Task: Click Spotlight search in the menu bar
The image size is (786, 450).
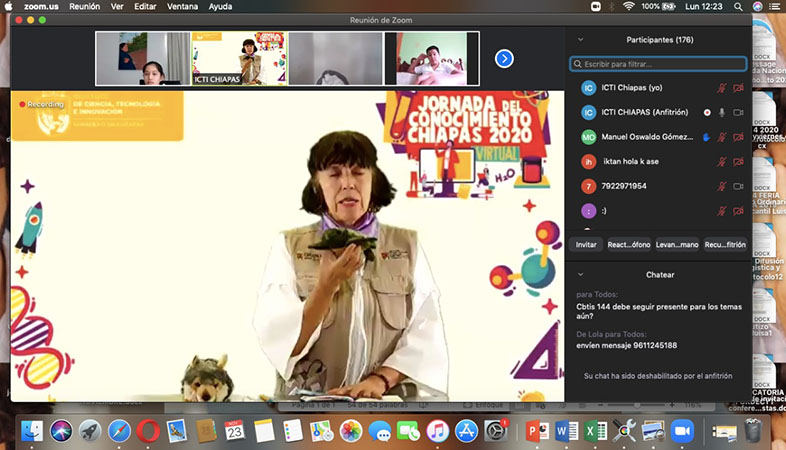Action: pyautogui.click(x=738, y=7)
